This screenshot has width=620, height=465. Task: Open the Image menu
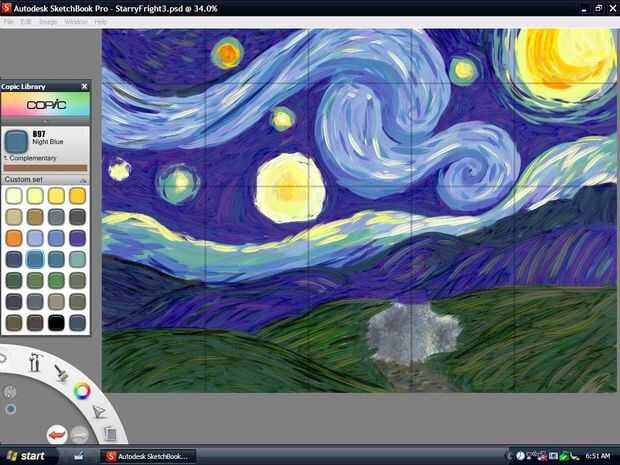[48, 22]
